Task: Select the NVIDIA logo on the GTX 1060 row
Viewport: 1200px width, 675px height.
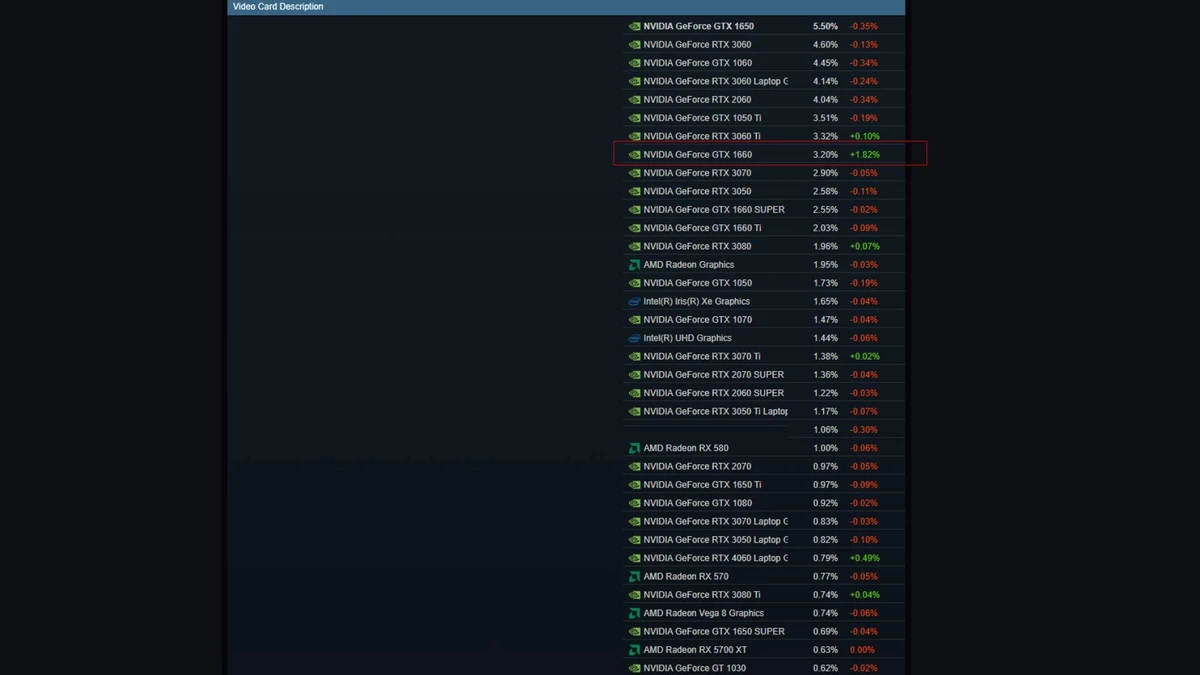Action: 634,63
